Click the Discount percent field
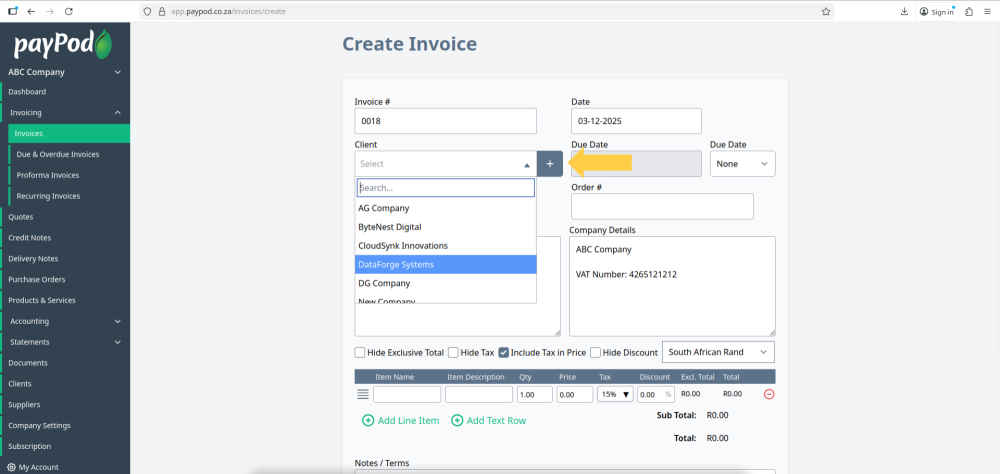Viewport: 1000px width, 474px height. [x=656, y=394]
